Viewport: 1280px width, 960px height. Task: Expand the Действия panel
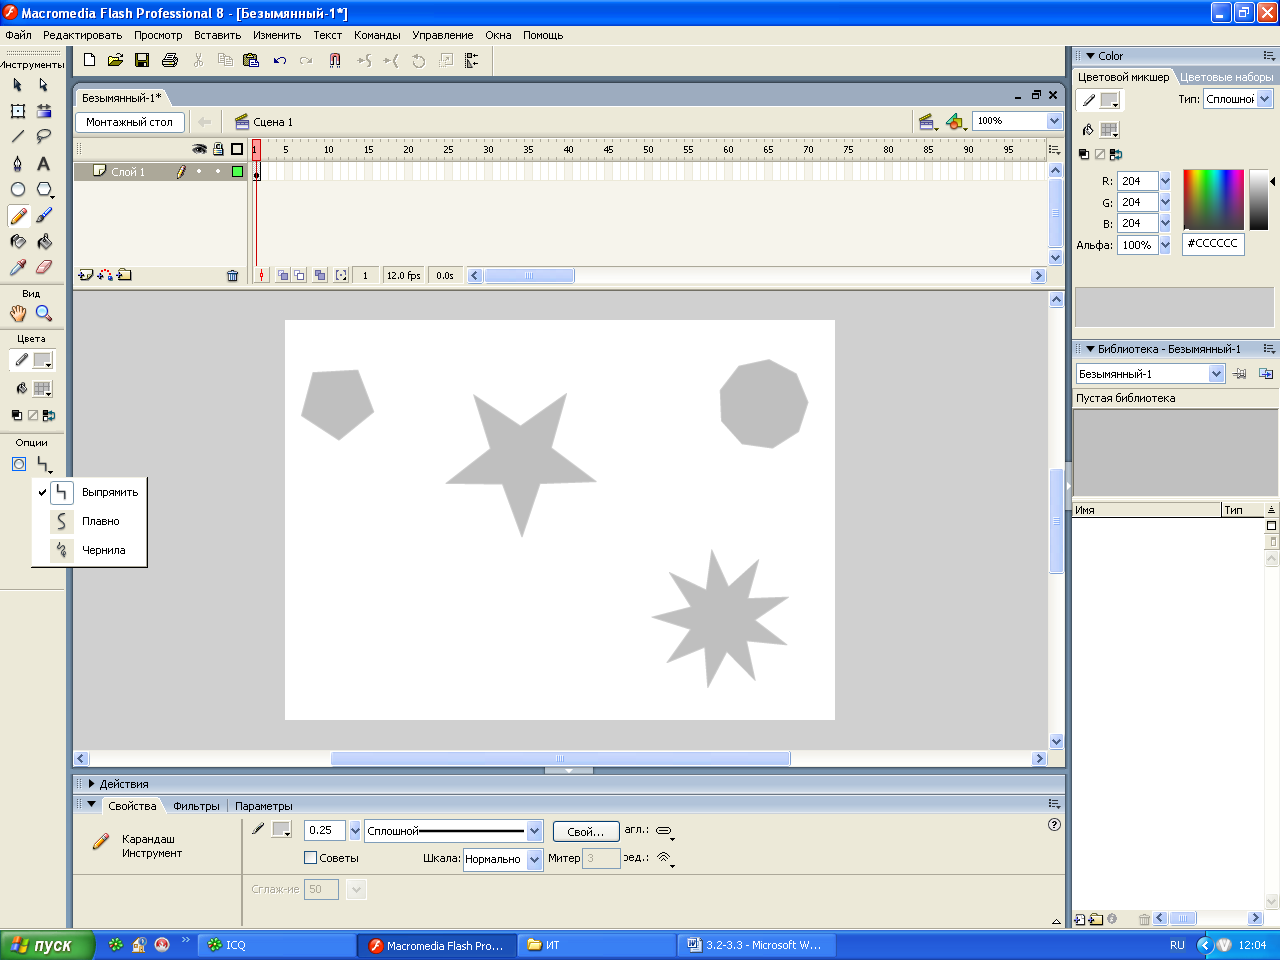92,784
